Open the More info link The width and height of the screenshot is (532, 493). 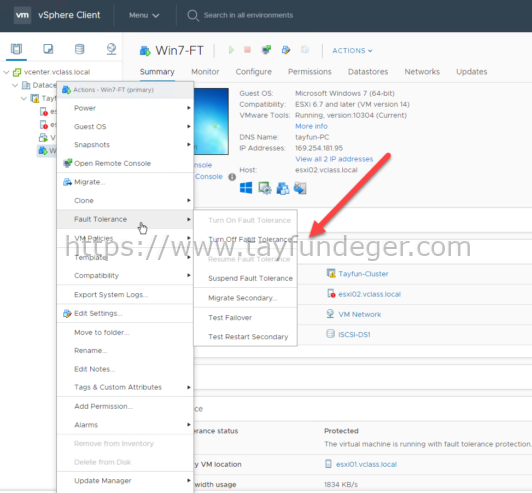coord(311,126)
